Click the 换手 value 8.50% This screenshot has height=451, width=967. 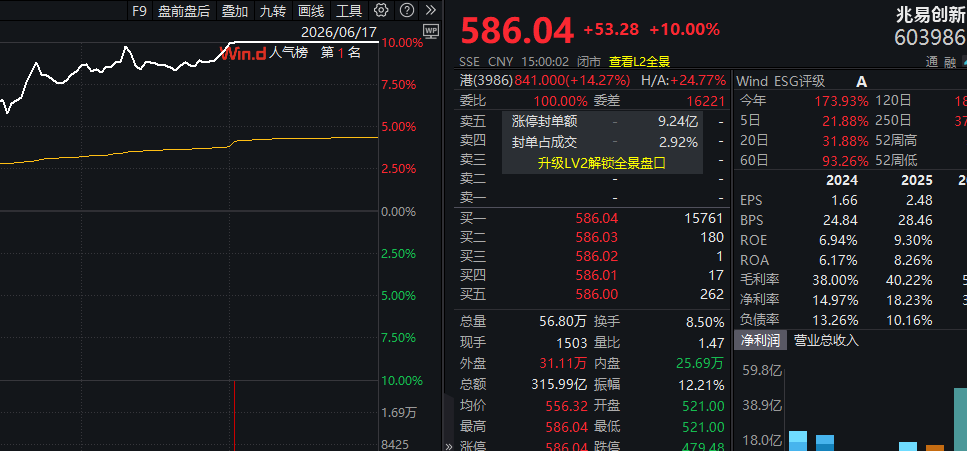click(704, 321)
